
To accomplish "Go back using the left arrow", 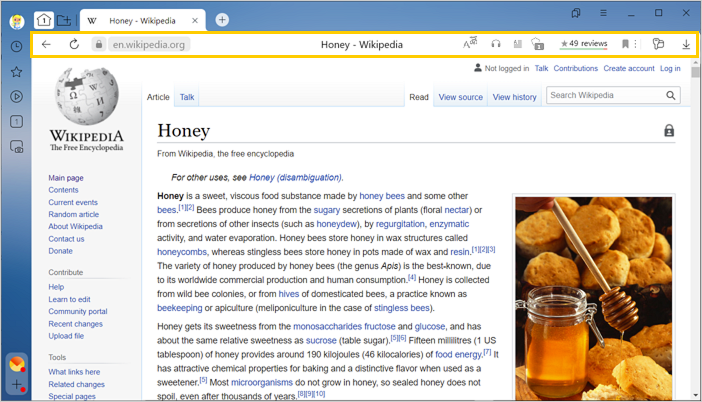I will [46, 44].
